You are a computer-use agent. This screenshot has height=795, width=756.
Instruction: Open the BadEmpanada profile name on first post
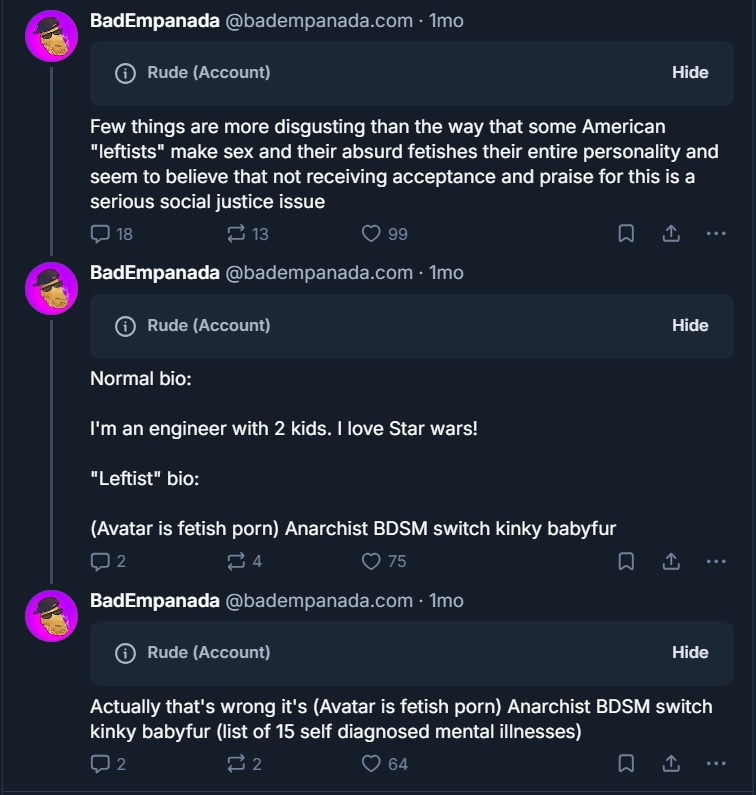click(154, 20)
